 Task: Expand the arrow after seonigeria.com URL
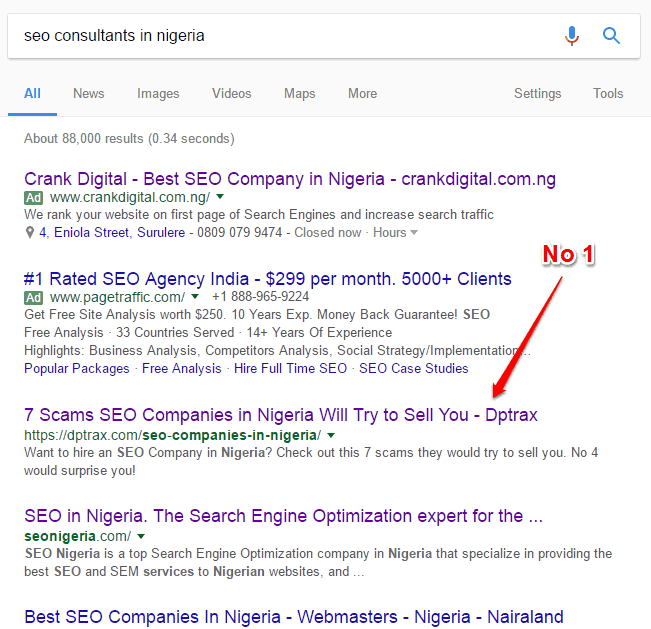pyautogui.click(x=141, y=536)
